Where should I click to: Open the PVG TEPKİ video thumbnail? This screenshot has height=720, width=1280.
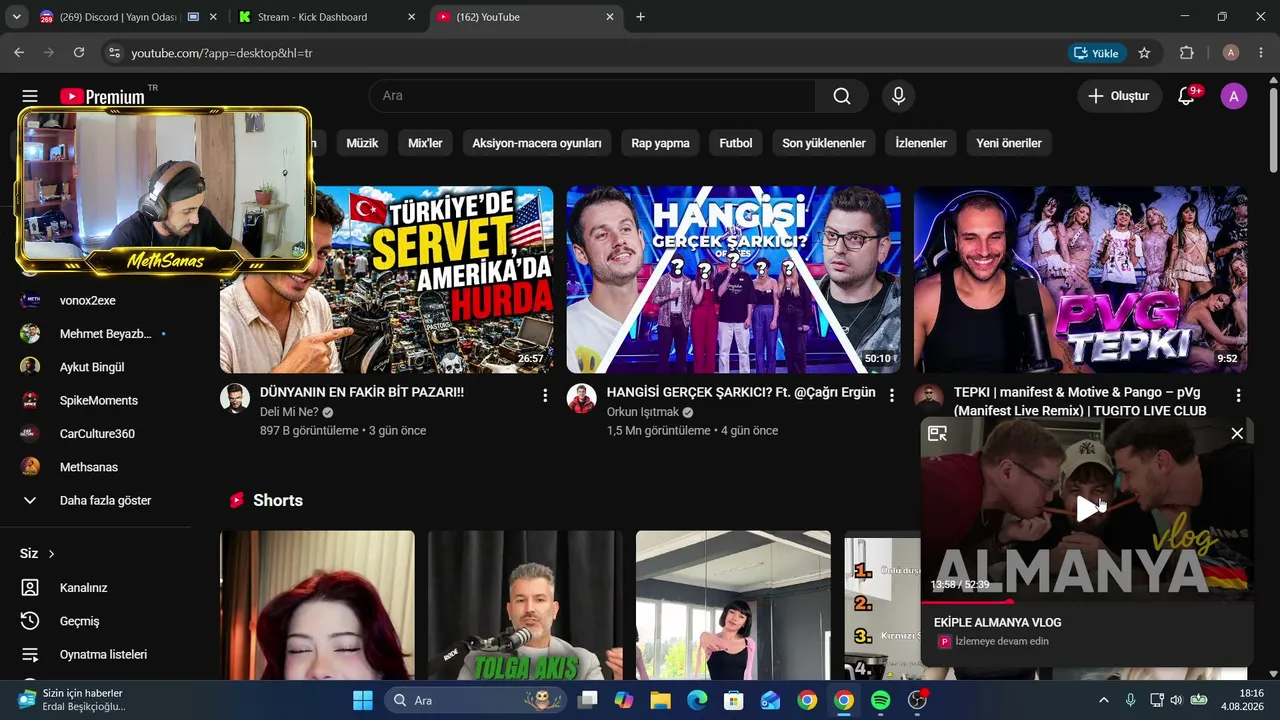tap(1081, 280)
